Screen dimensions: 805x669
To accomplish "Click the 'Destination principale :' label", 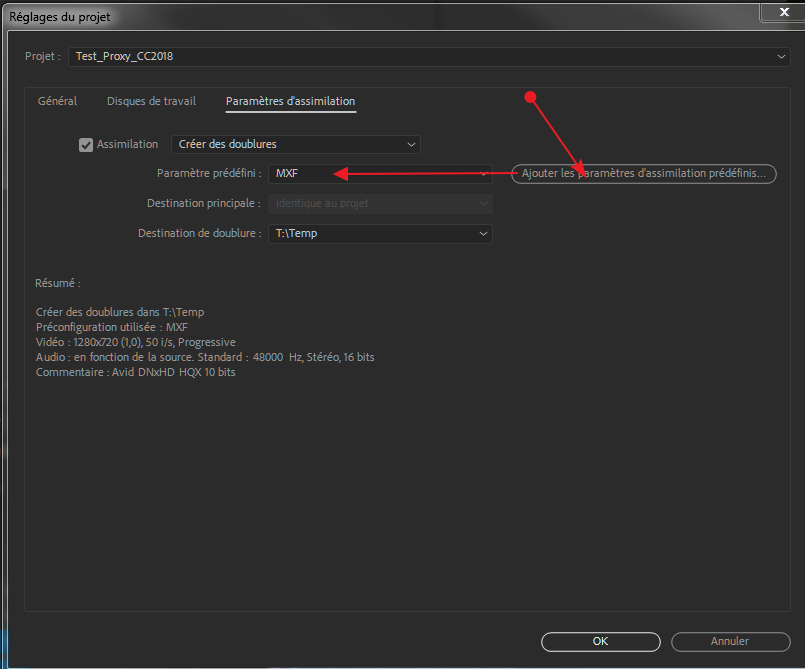I will (x=204, y=203).
